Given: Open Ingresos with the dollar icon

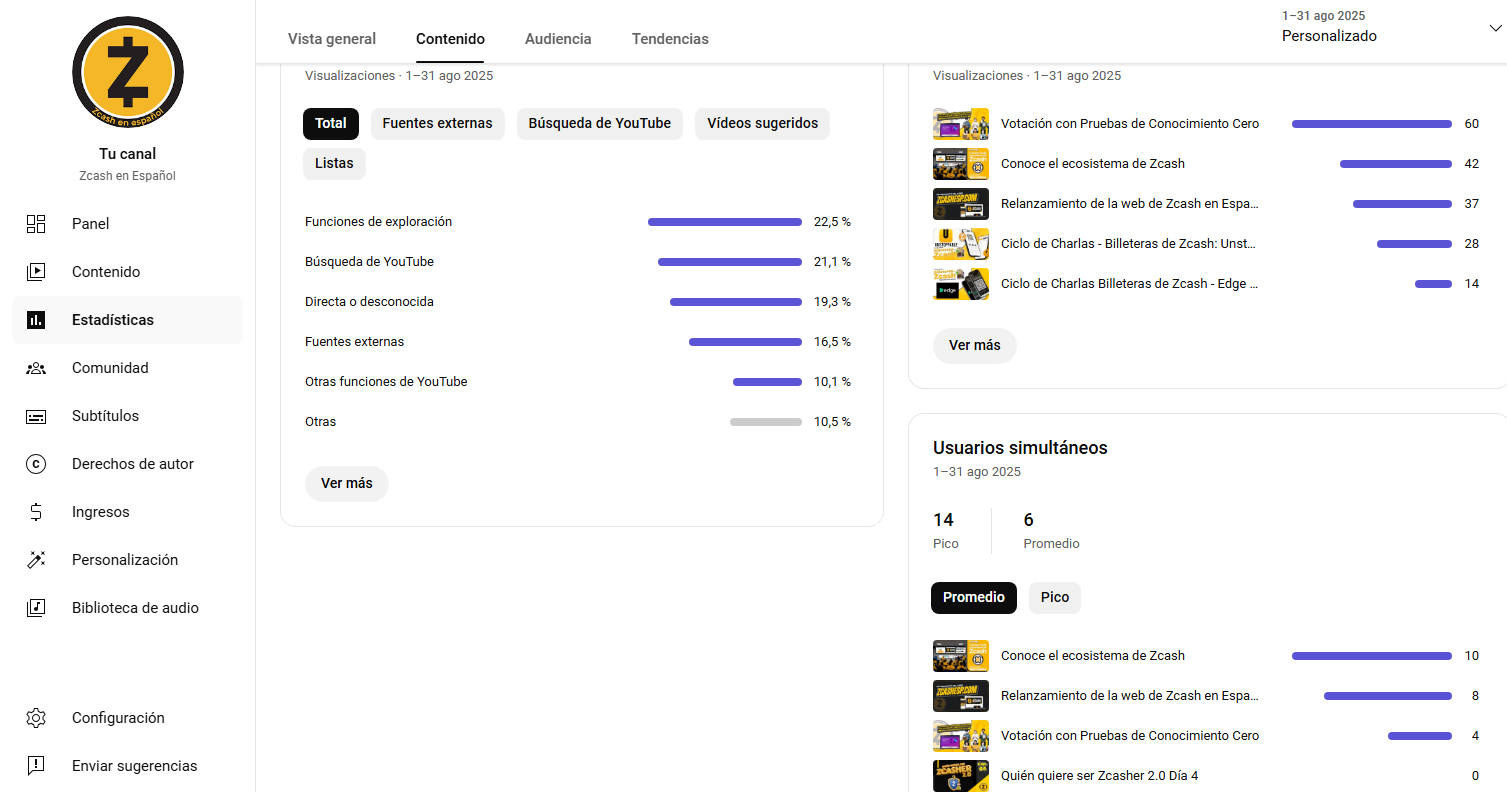Looking at the screenshot, I should [36, 512].
